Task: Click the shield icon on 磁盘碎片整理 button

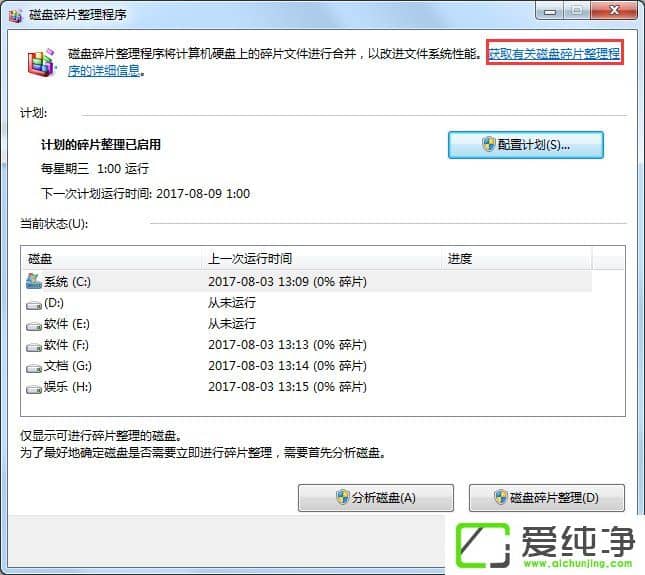Action: (x=501, y=497)
